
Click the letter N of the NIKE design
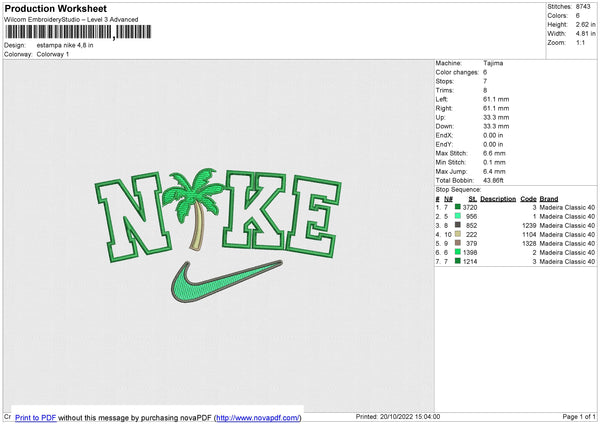point(132,217)
